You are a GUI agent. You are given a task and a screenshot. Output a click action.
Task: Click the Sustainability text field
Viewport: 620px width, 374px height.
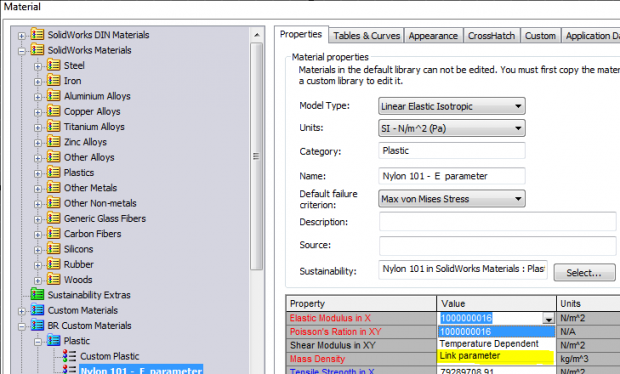[463, 270]
